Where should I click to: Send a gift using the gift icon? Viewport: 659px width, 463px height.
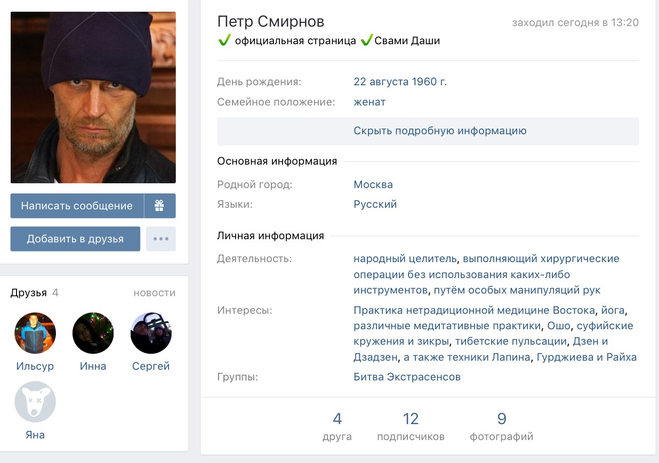pos(160,205)
